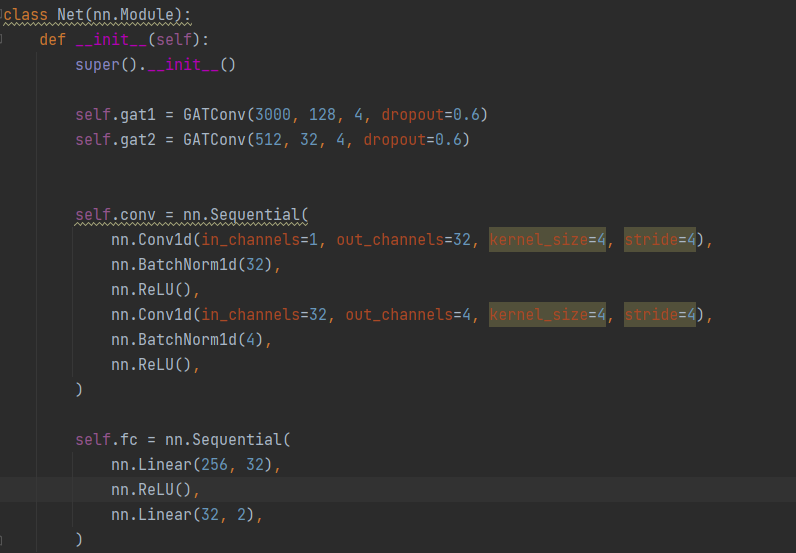Click highlighted "stride=4" in first Conv1d
796x553 pixels.
(x=660, y=240)
